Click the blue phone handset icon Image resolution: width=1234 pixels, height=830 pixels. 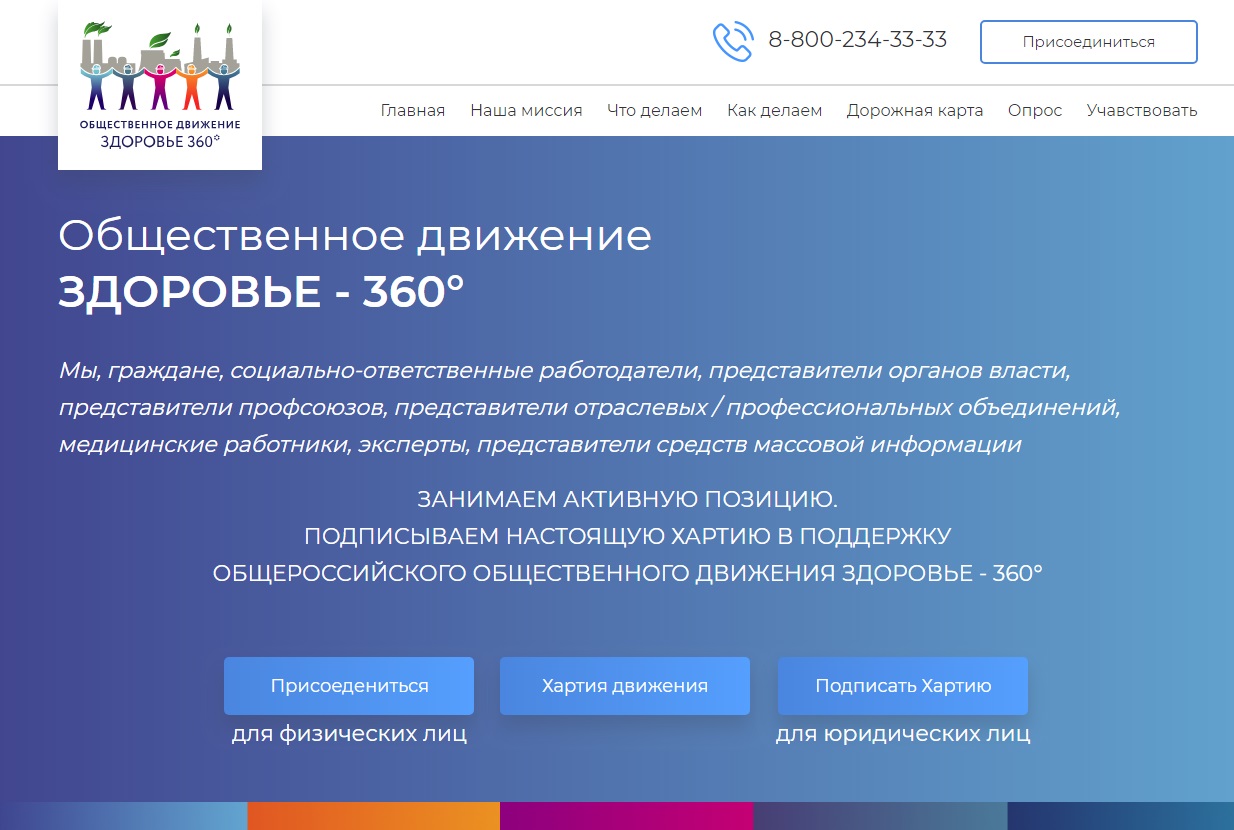pyautogui.click(x=732, y=42)
